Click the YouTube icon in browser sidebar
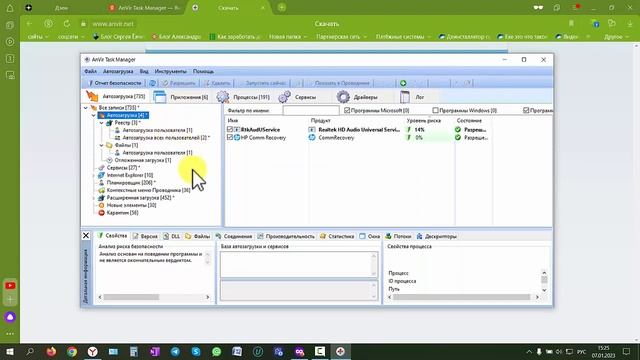The image size is (640, 360). tap(10, 286)
